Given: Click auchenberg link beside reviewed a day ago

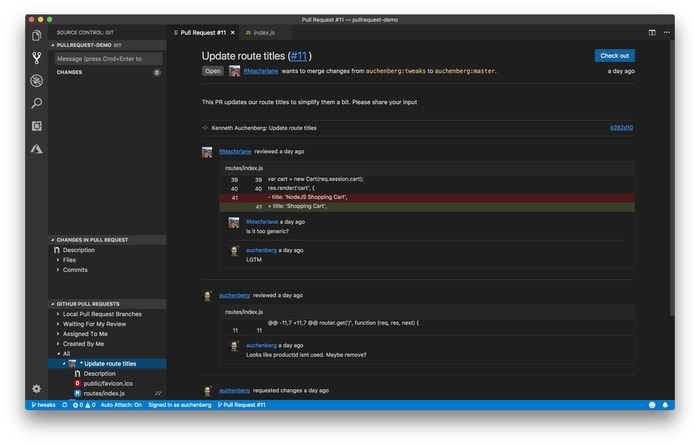Looking at the screenshot, I should [234, 296].
